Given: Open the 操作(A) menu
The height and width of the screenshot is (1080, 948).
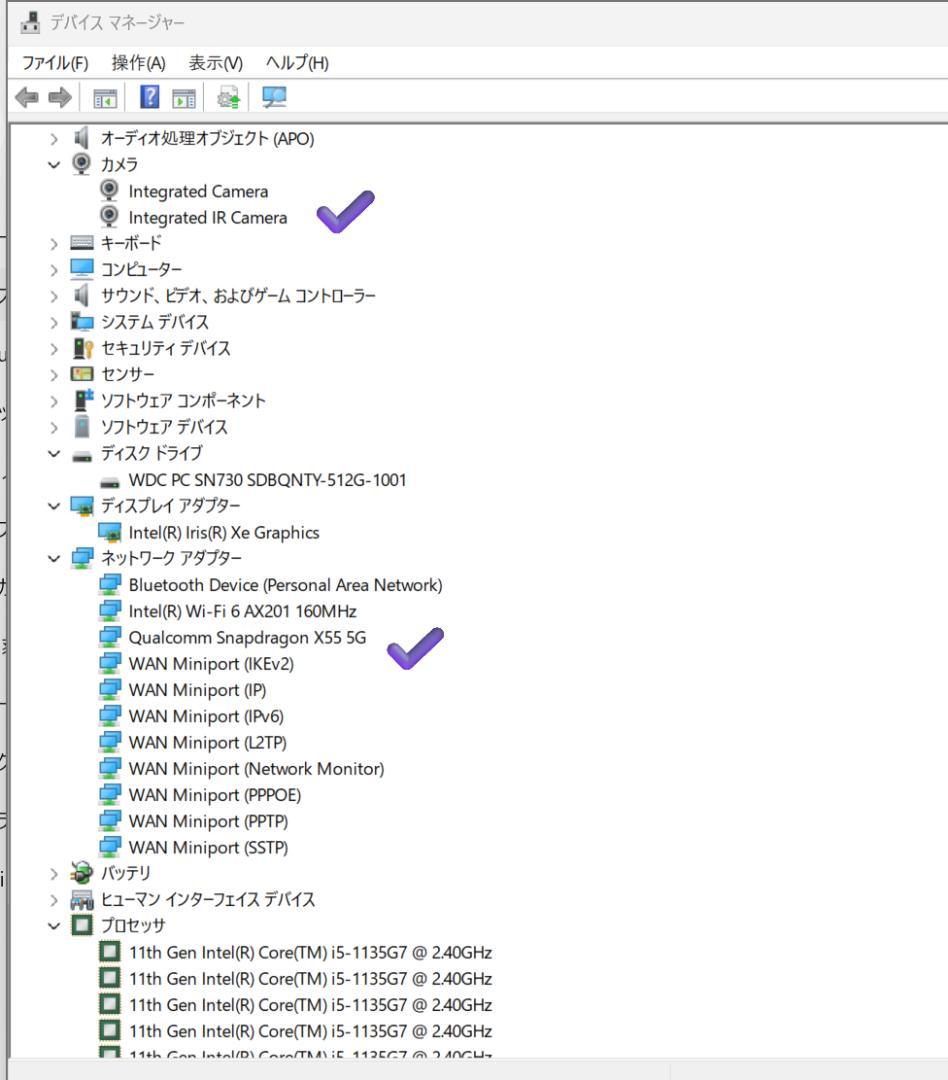Looking at the screenshot, I should tap(138, 63).
